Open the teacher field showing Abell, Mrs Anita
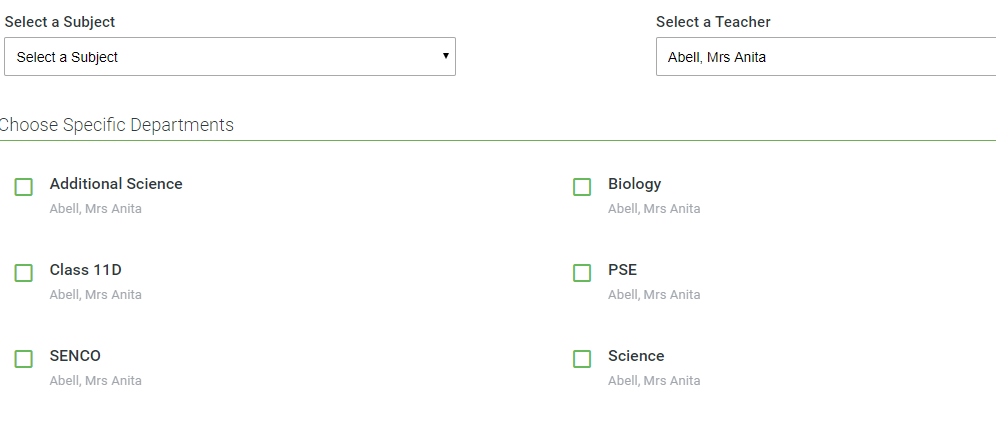 [825, 57]
